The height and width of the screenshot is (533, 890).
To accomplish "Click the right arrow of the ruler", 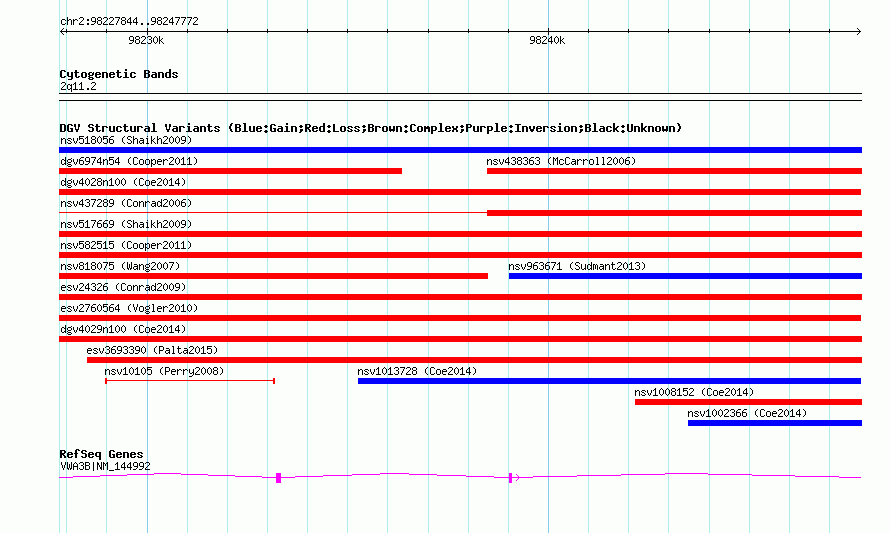I will pyautogui.click(x=858, y=32).
